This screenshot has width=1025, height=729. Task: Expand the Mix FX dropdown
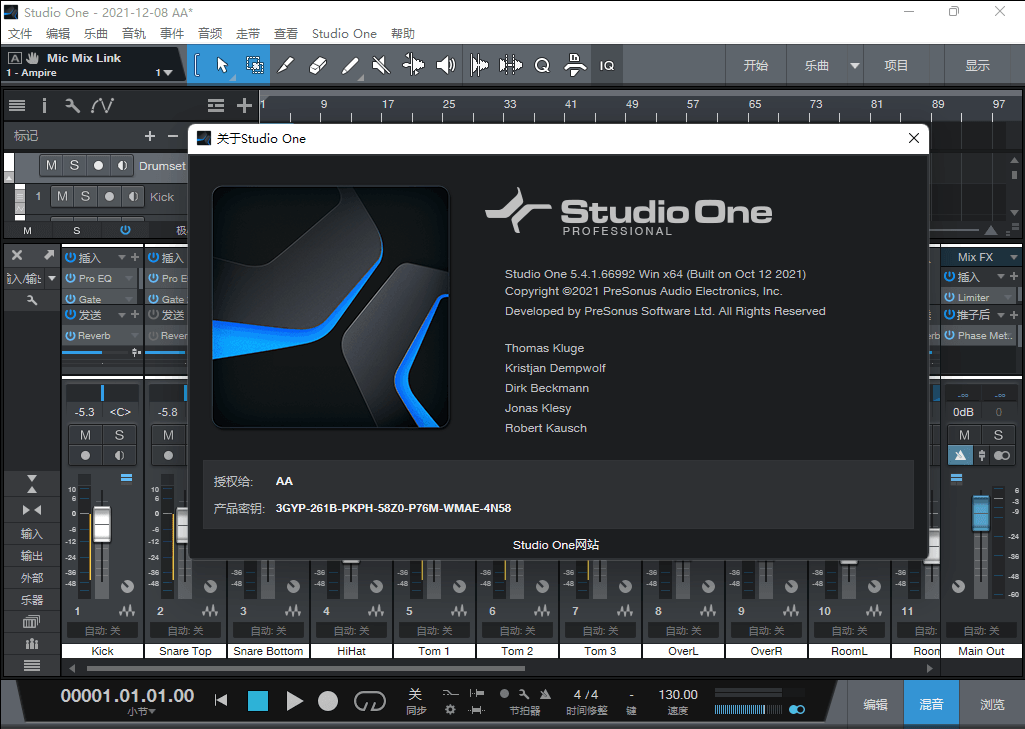click(x=1014, y=257)
